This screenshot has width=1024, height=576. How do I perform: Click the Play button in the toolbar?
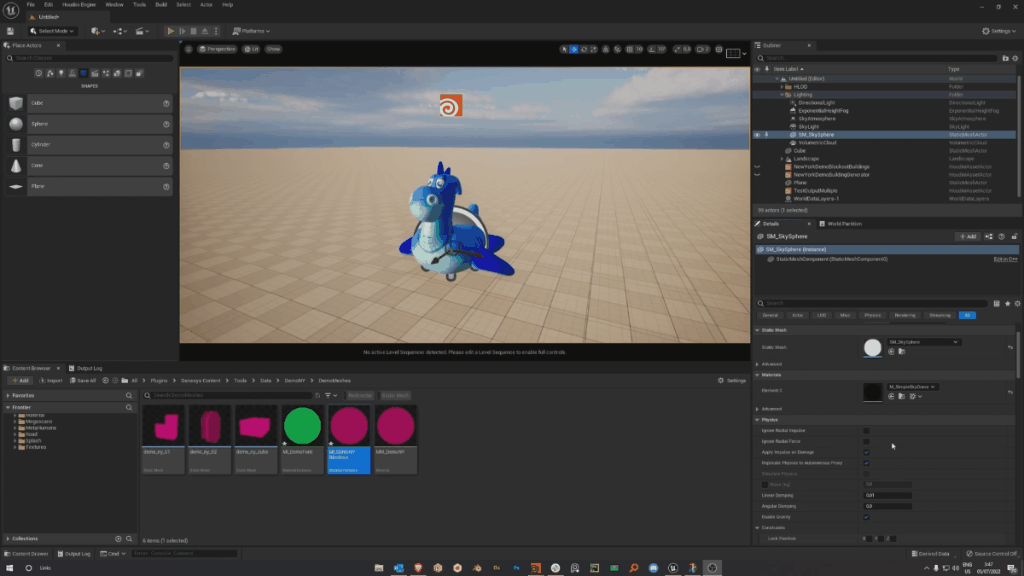[171, 31]
